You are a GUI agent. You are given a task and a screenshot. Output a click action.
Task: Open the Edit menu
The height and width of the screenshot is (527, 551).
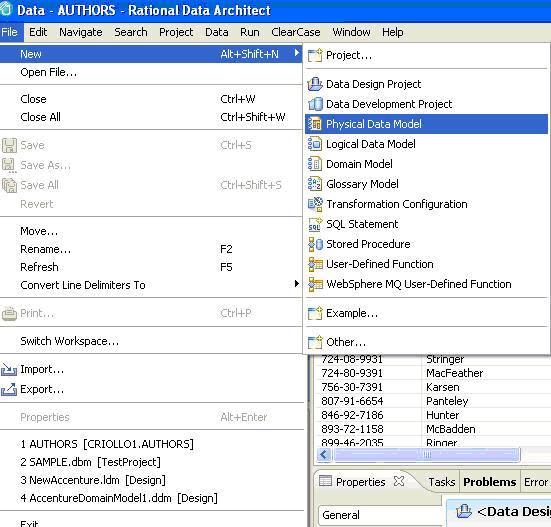click(38, 32)
